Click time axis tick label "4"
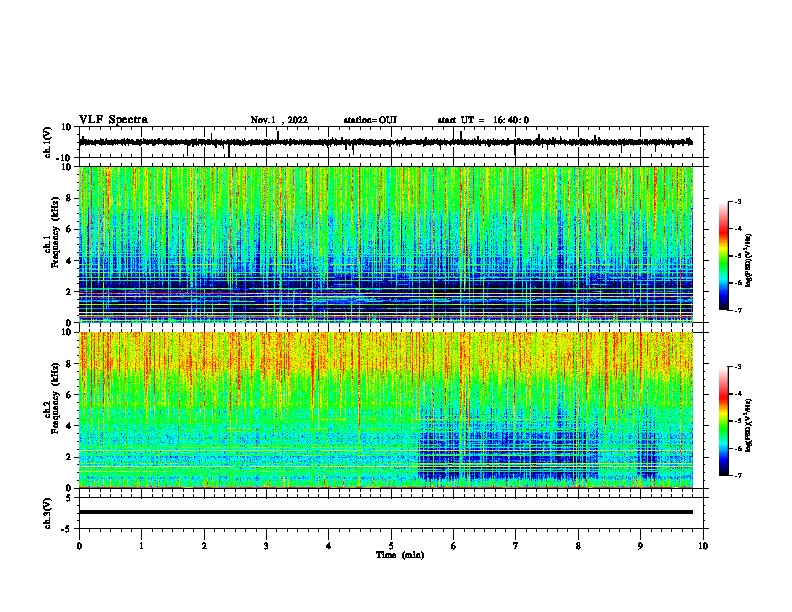The image size is (792, 612). (x=329, y=546)
